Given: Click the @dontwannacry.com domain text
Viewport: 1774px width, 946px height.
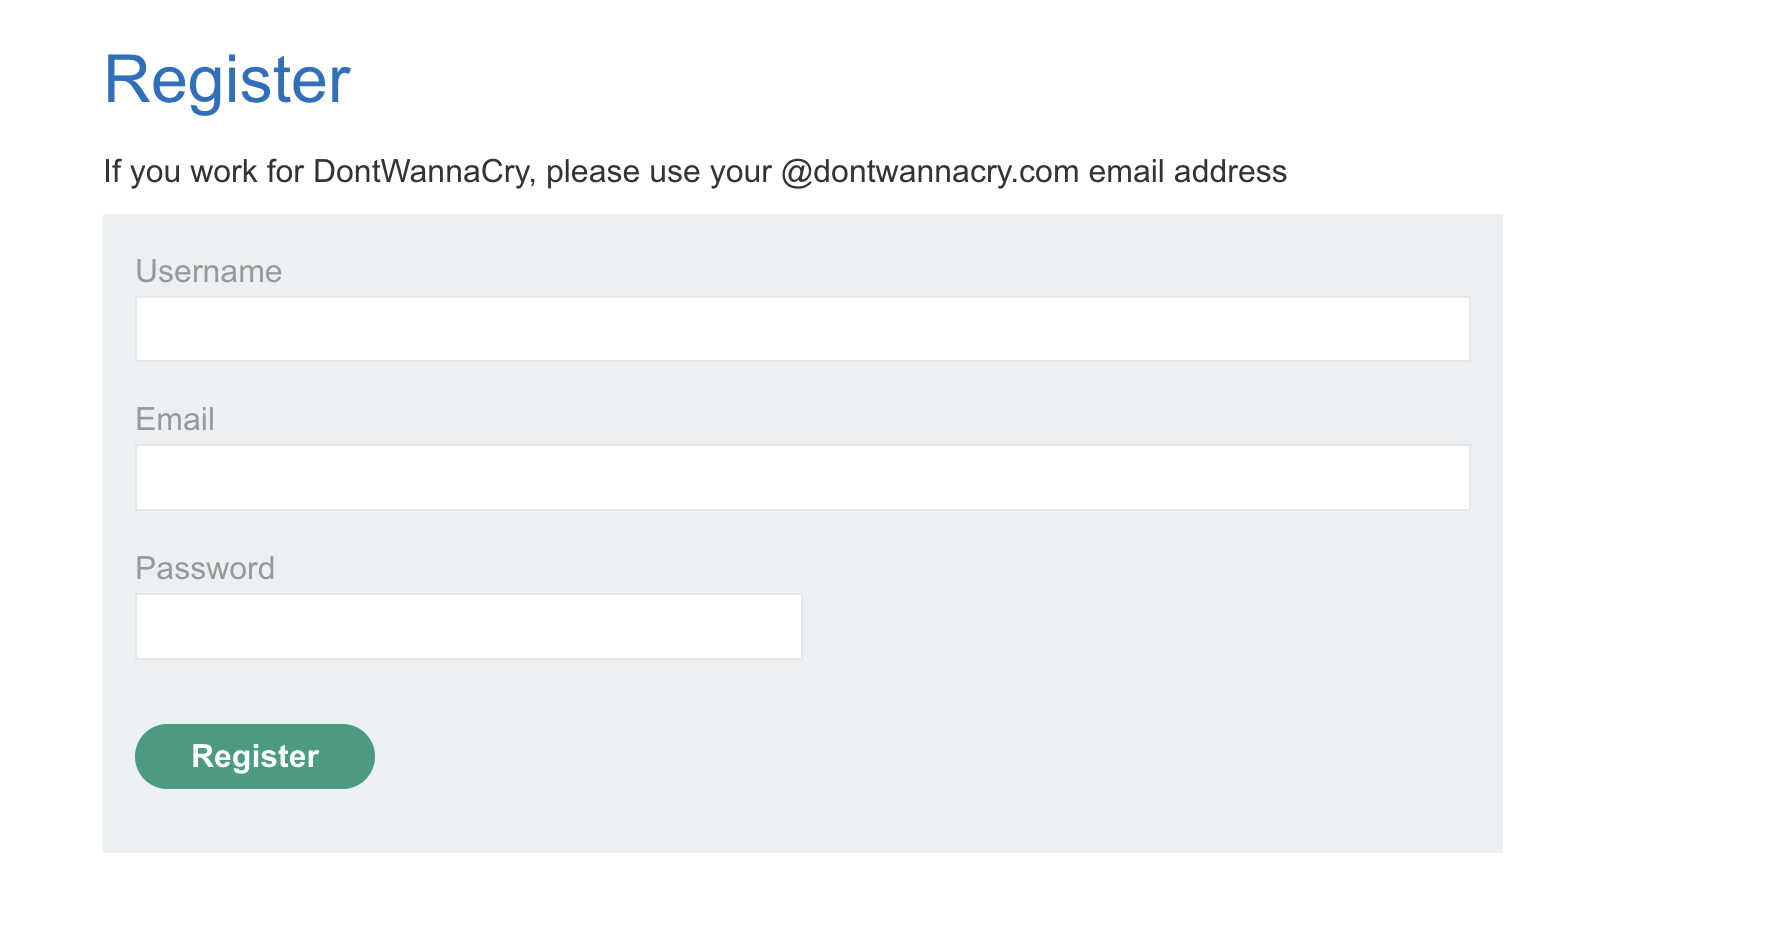Looking at the screenshot, I should pyautogui.click(x=930, y=171).
